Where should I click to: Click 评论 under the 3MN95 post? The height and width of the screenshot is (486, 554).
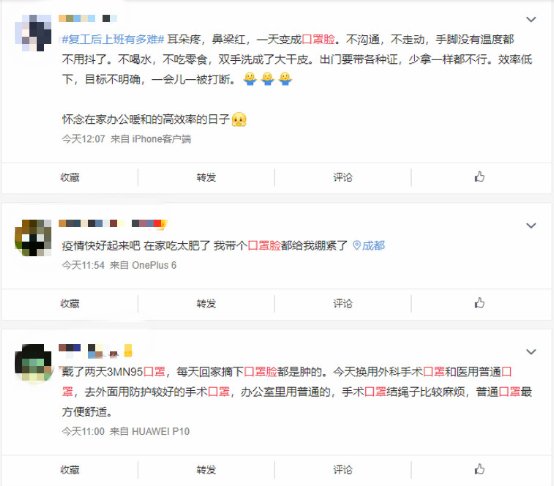tap(343, 470)
